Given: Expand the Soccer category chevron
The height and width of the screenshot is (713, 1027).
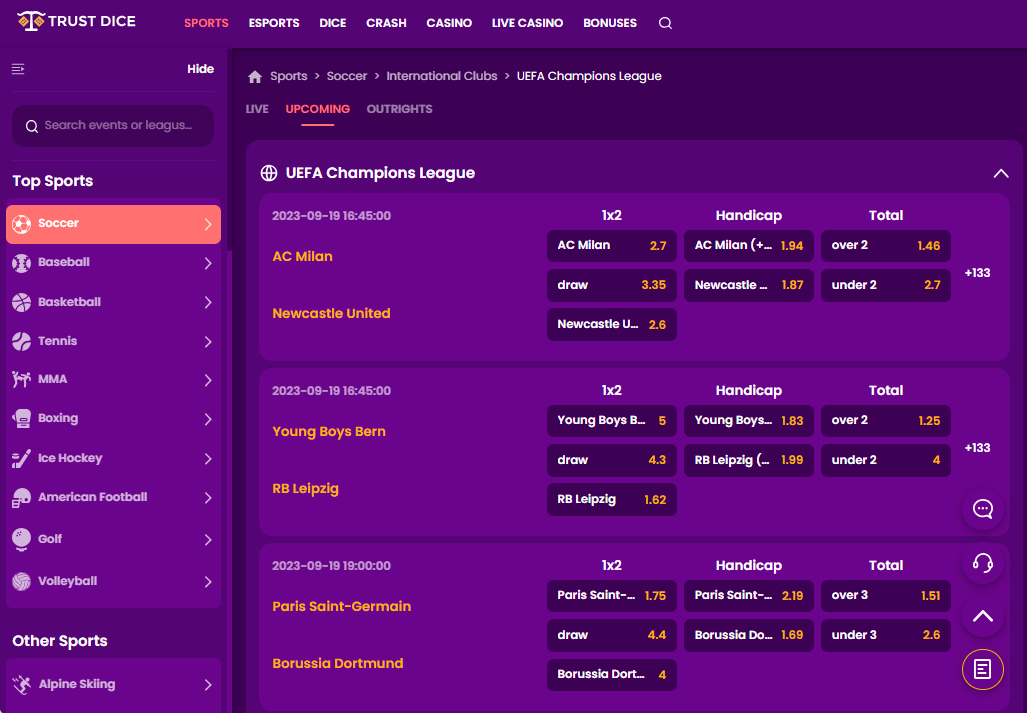Looking at the screenshot, I should (x=208, y=225).
